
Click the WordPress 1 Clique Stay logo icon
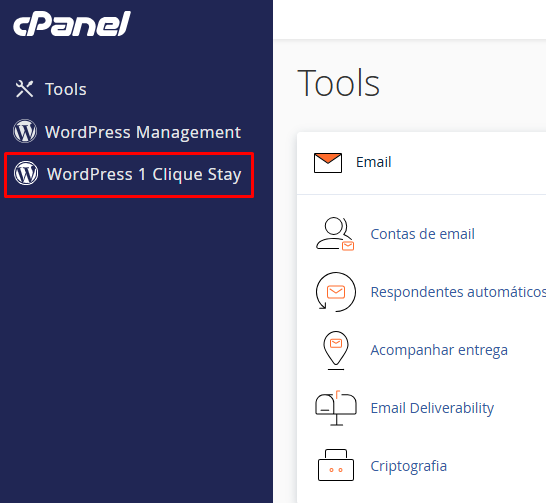pos(26,173)
